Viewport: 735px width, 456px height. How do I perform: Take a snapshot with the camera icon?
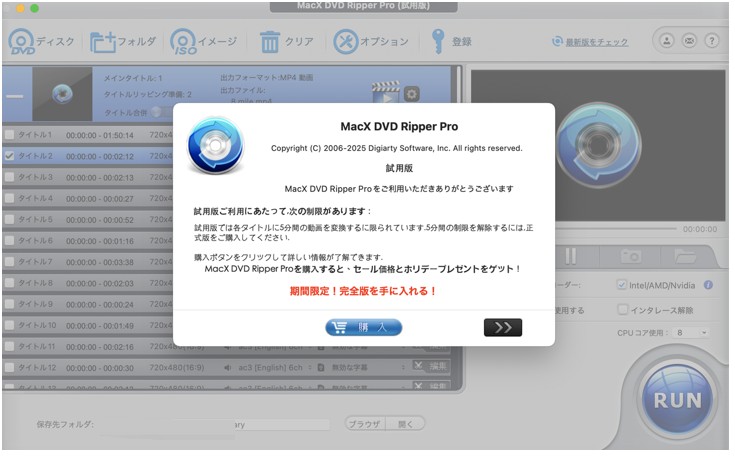631,256
